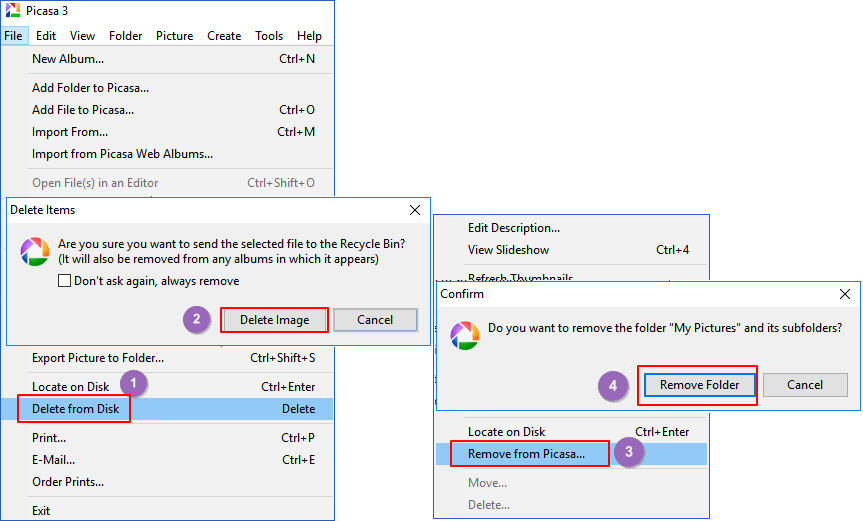Viewport: 863px width, 521px height.
Task: Choose Delete from Disk menu entry
Action: [x=76, y=409]
